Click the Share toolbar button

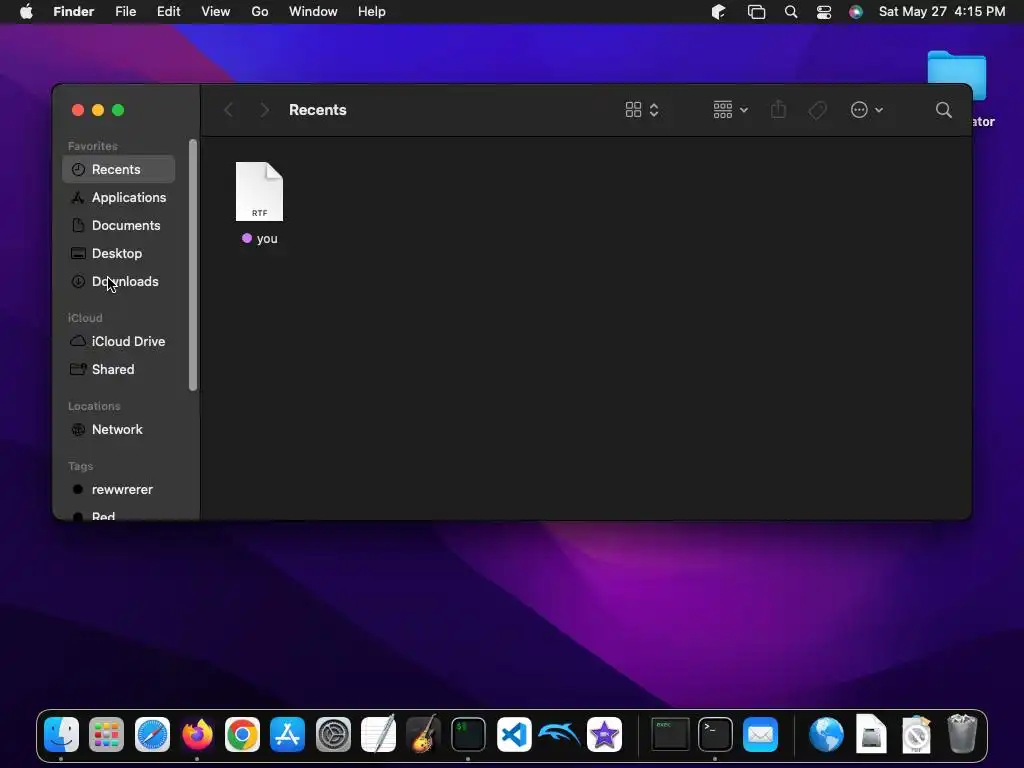pos(778,110)
